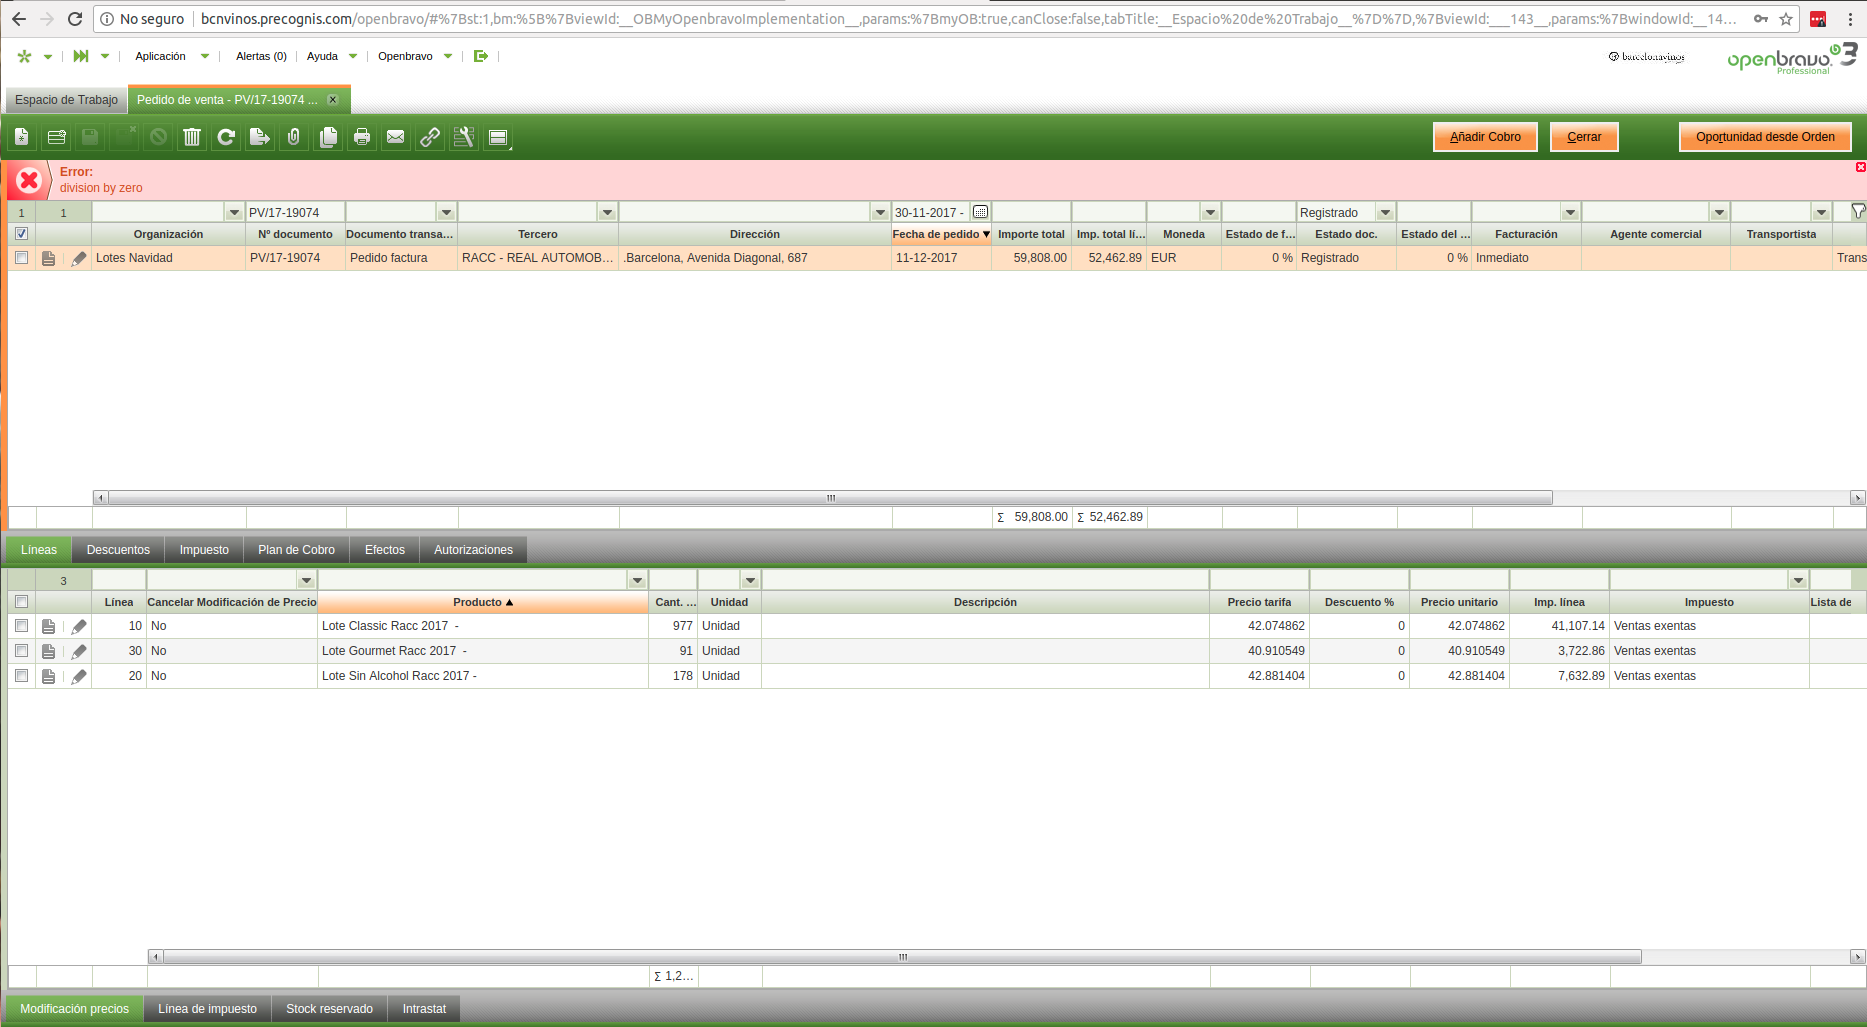Open the Producto column filter dropdown
The height and width of the screenshot is (1027, 1867).
point(637,581)
